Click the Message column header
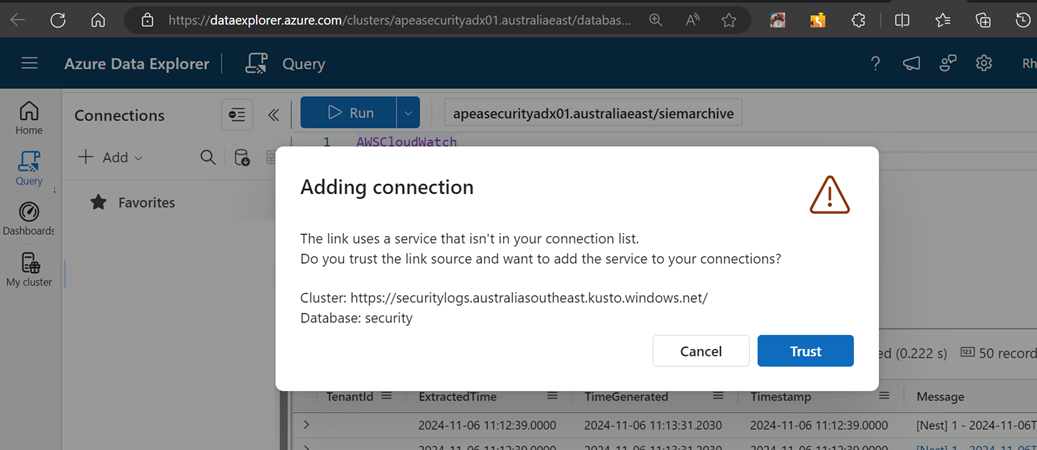This screenshot has width=1037, height=450. click(940, 396)
